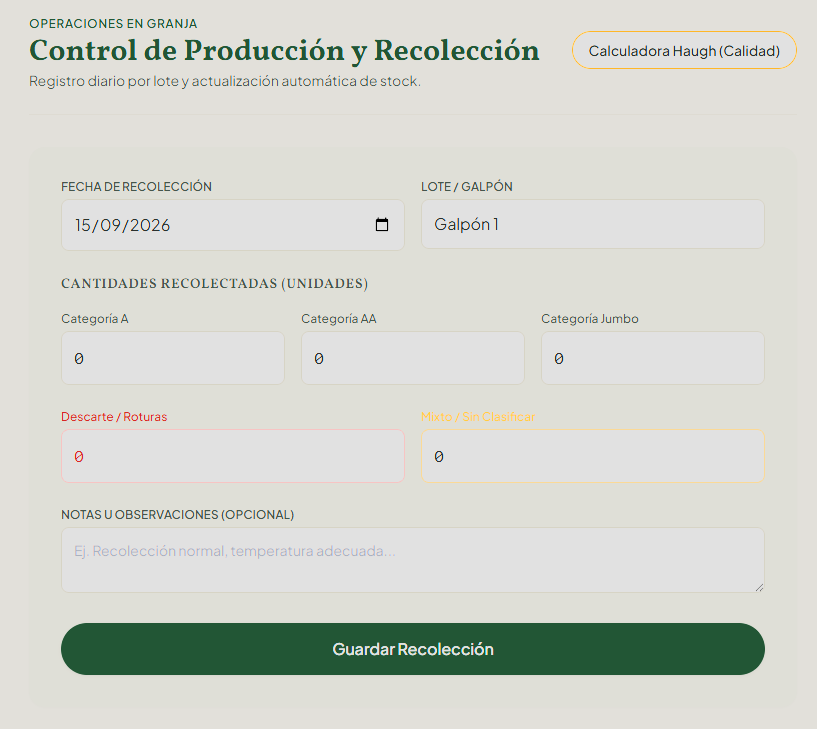Click the Operaciones en Granja label
The image size is (817, 729).
pos(113,23)
